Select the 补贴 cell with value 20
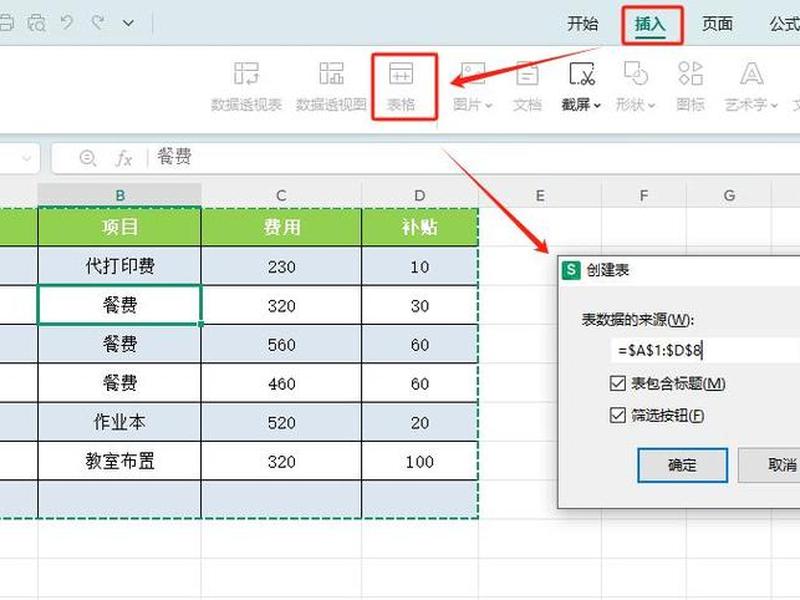The width and height of the screenshot is (800, 600). click(x=419, y=422)
